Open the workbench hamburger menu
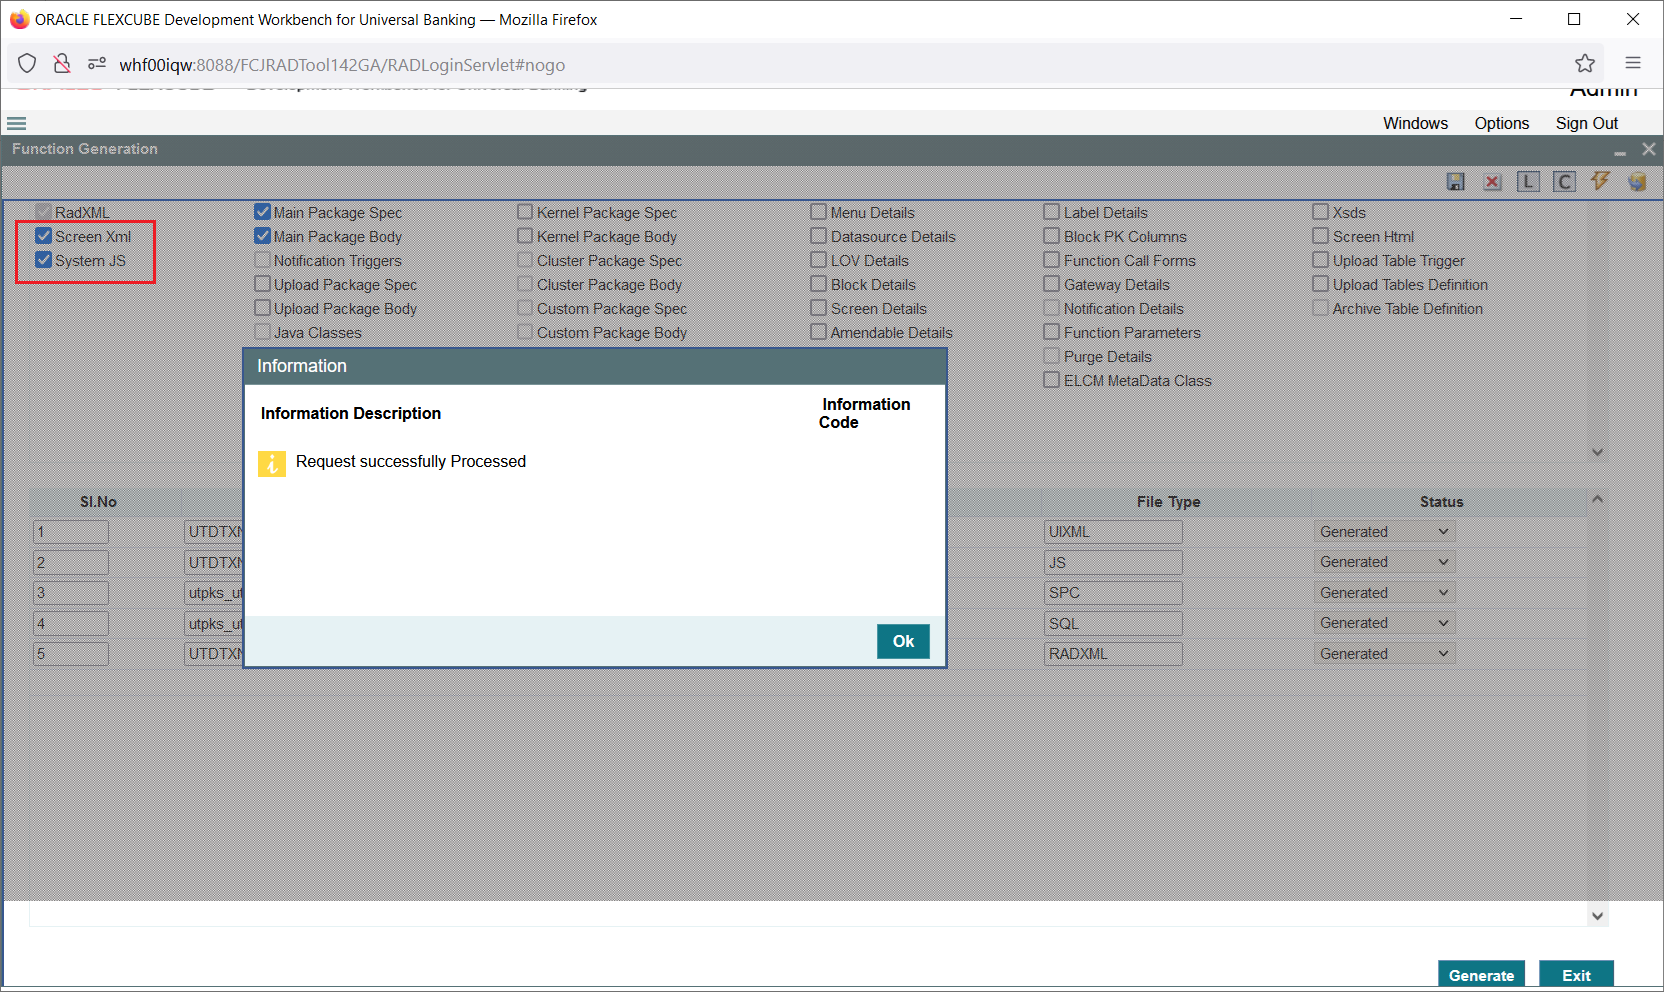Image resolution: width=1664 pixels, height=992 pixels. (16, 124)
